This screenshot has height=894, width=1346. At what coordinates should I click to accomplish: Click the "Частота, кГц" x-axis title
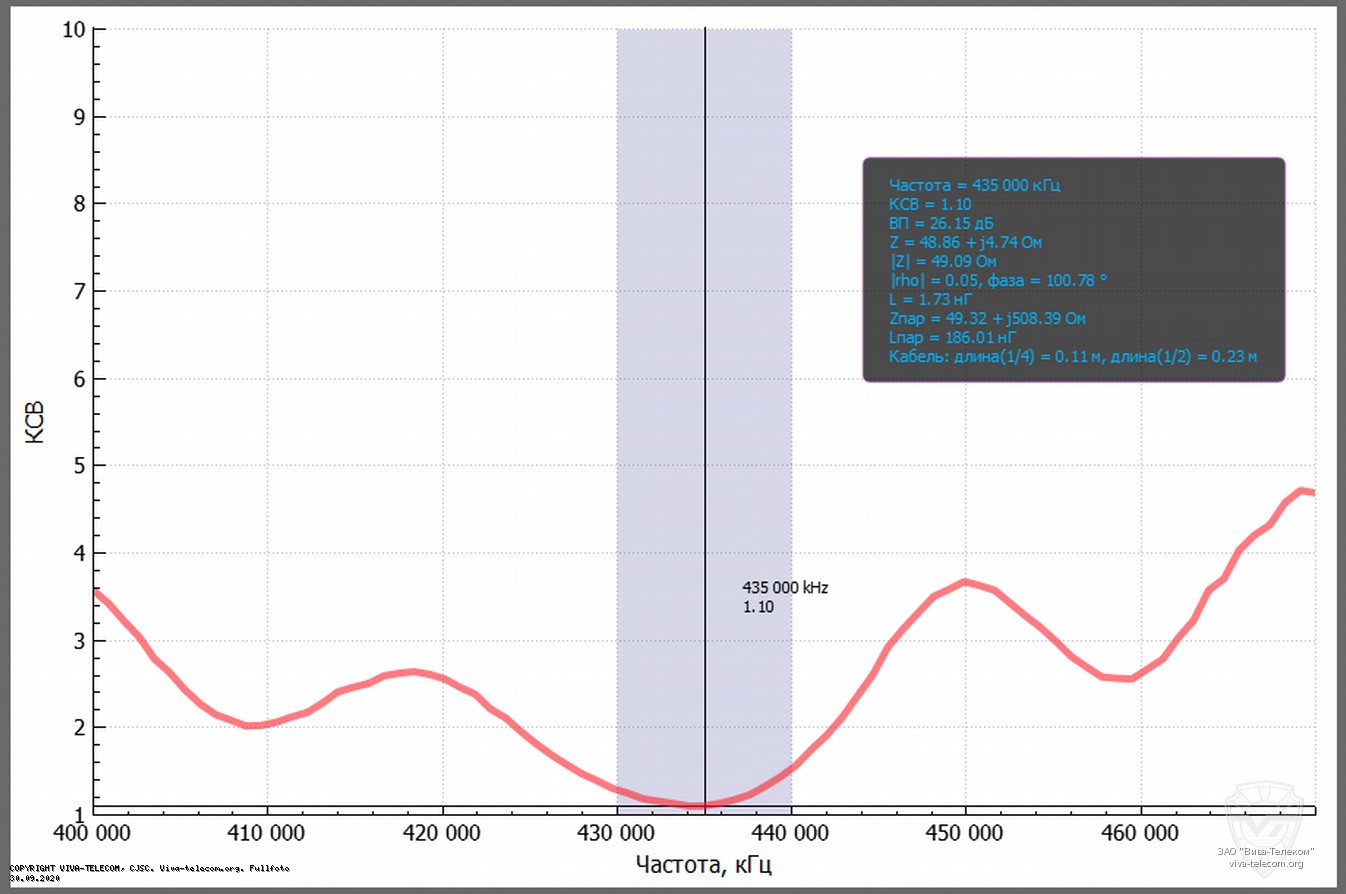tap(704, 863)
